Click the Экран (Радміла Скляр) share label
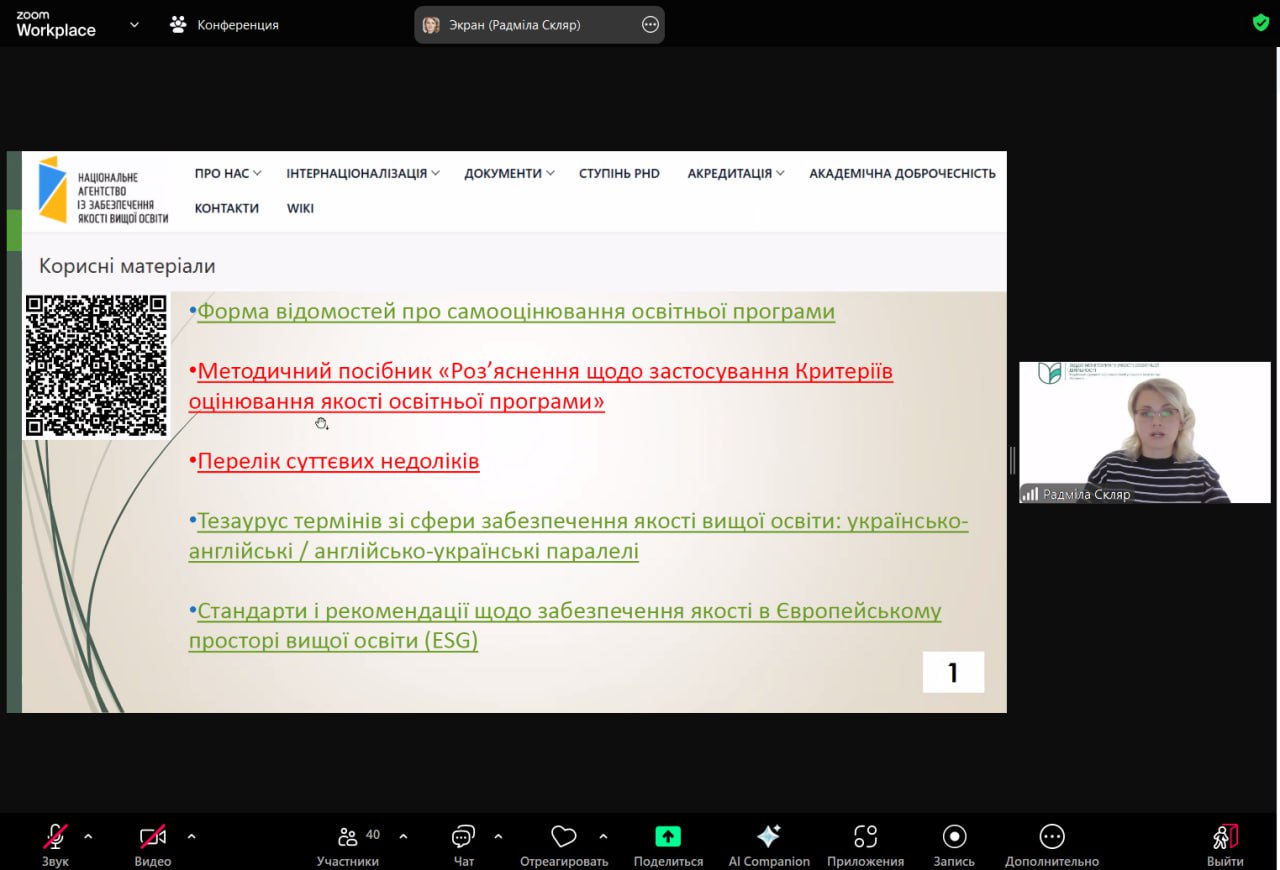 pos(514,25)
